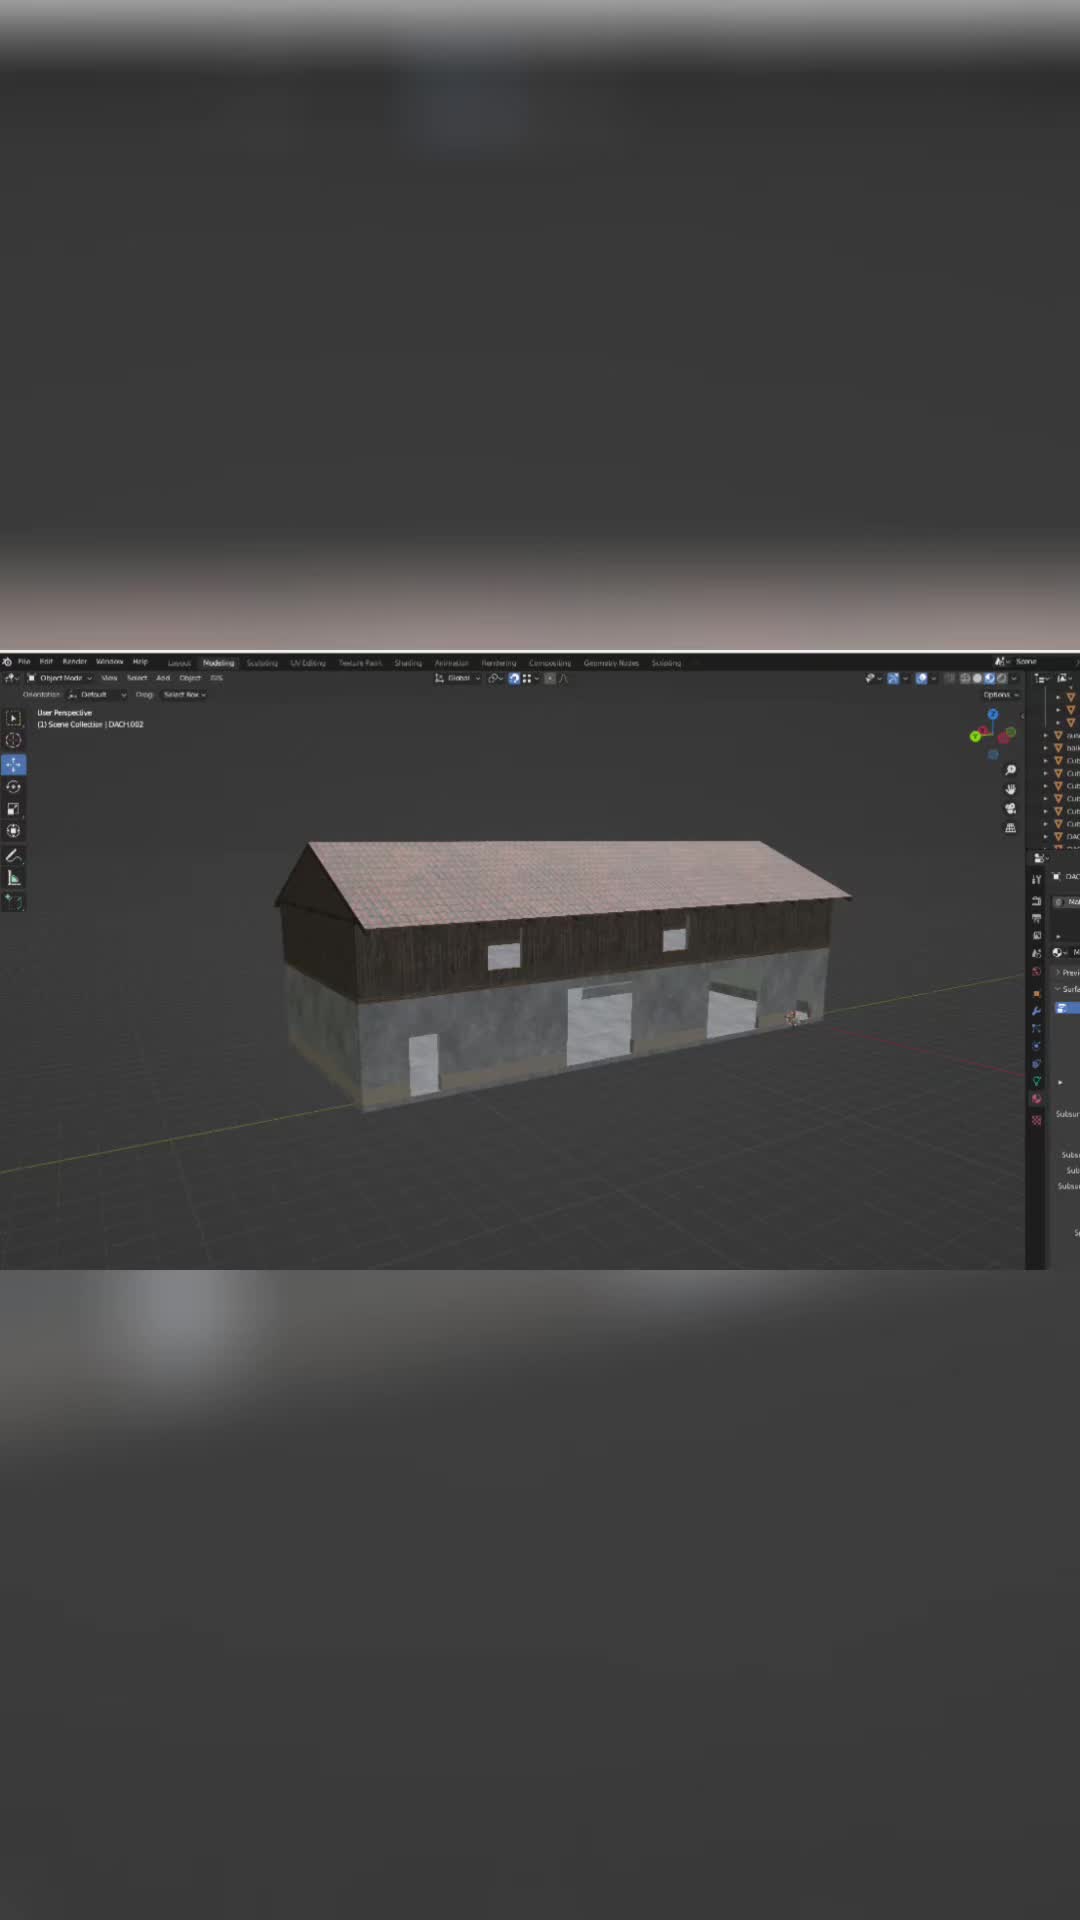Open the Object Constraints properties tab
The width and height of the screenshot is (1080, 1920).
1036,1064
